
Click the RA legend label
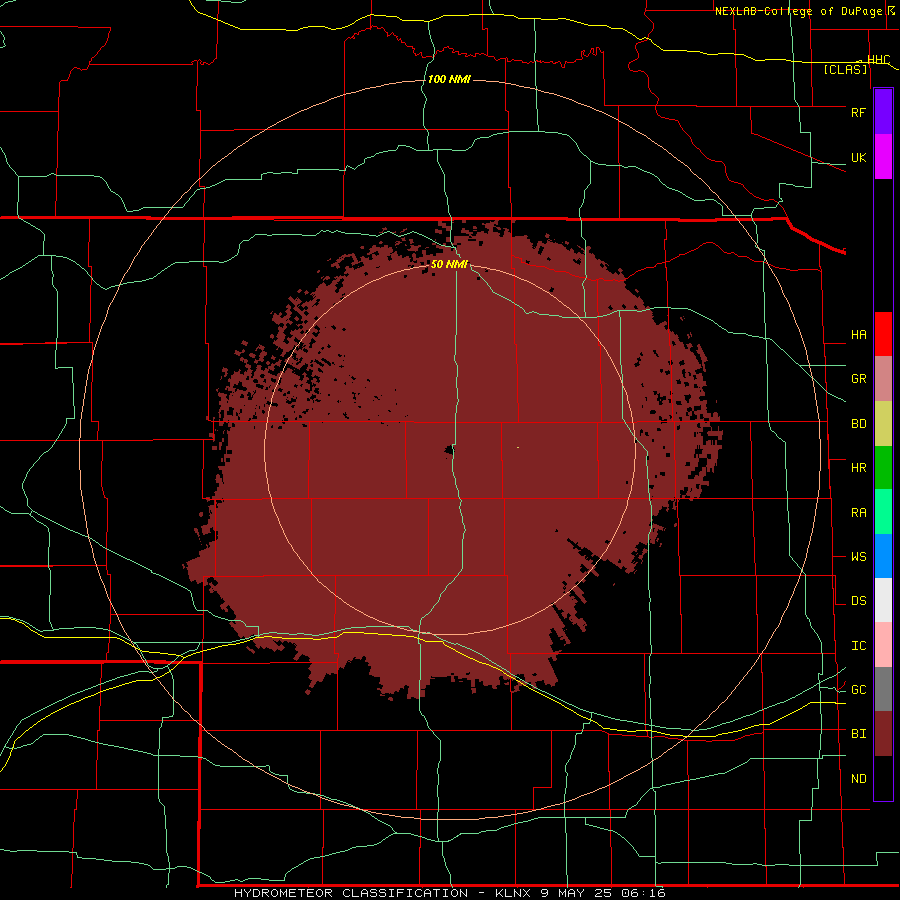click(x=858, y=513)
